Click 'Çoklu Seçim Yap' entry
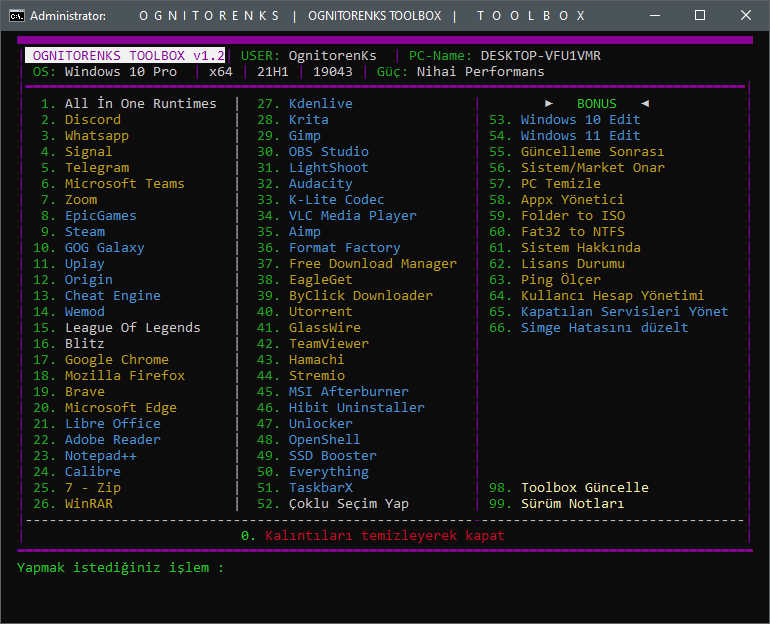770x624 pixels. pyautogui.click(x=349, y=504)
